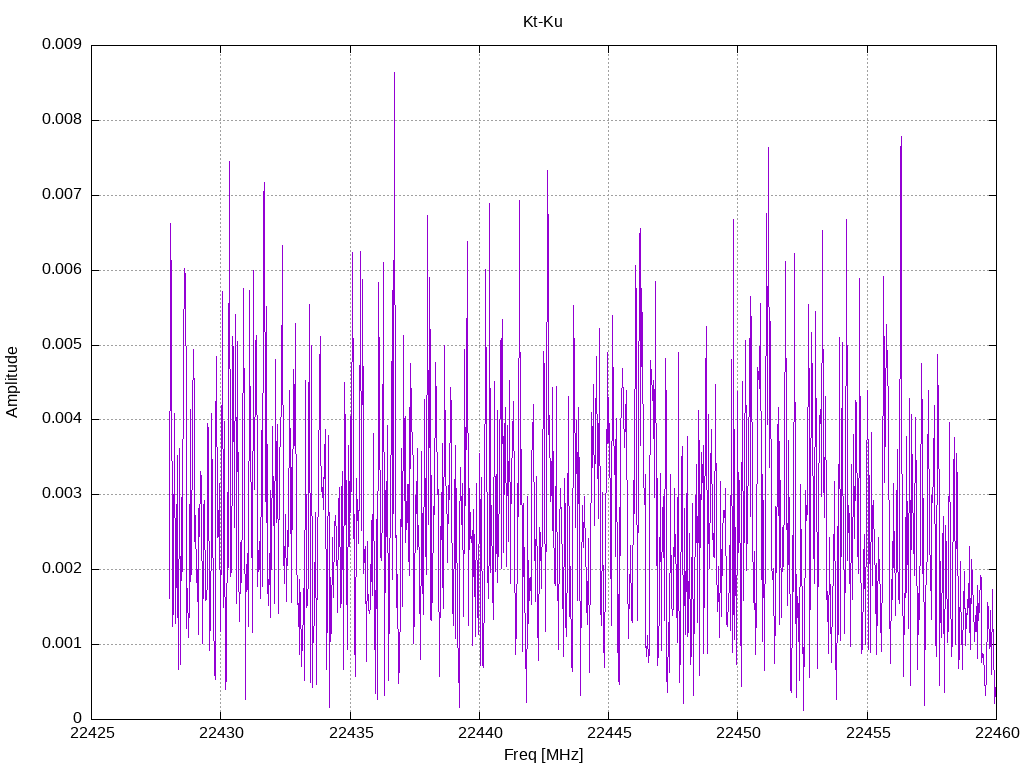Click y-axis tick label 0.004
1024x768 pixels.
point(62,418)
